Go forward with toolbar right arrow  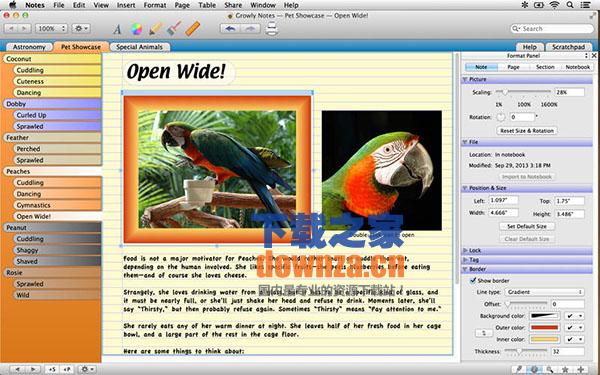point(24,29)
